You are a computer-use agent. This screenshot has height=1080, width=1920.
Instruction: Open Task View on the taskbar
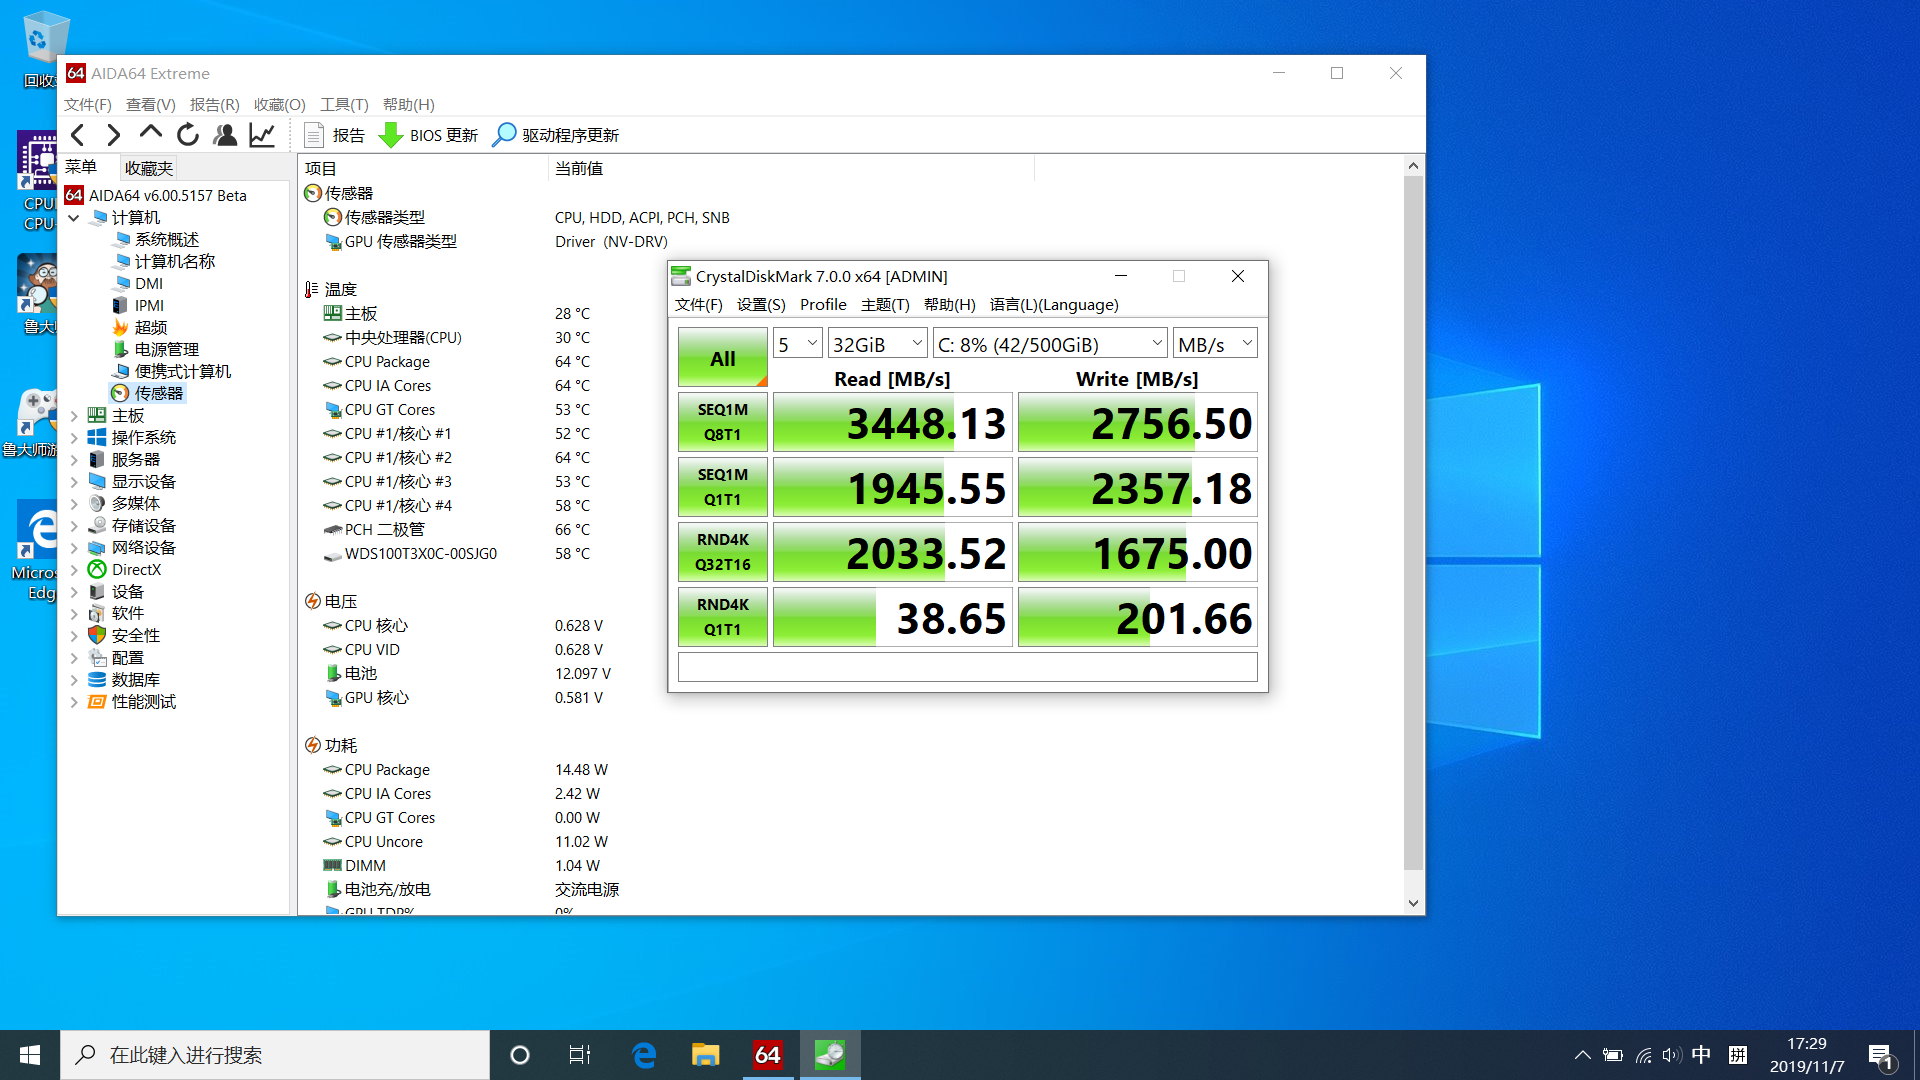[580, 1055]
